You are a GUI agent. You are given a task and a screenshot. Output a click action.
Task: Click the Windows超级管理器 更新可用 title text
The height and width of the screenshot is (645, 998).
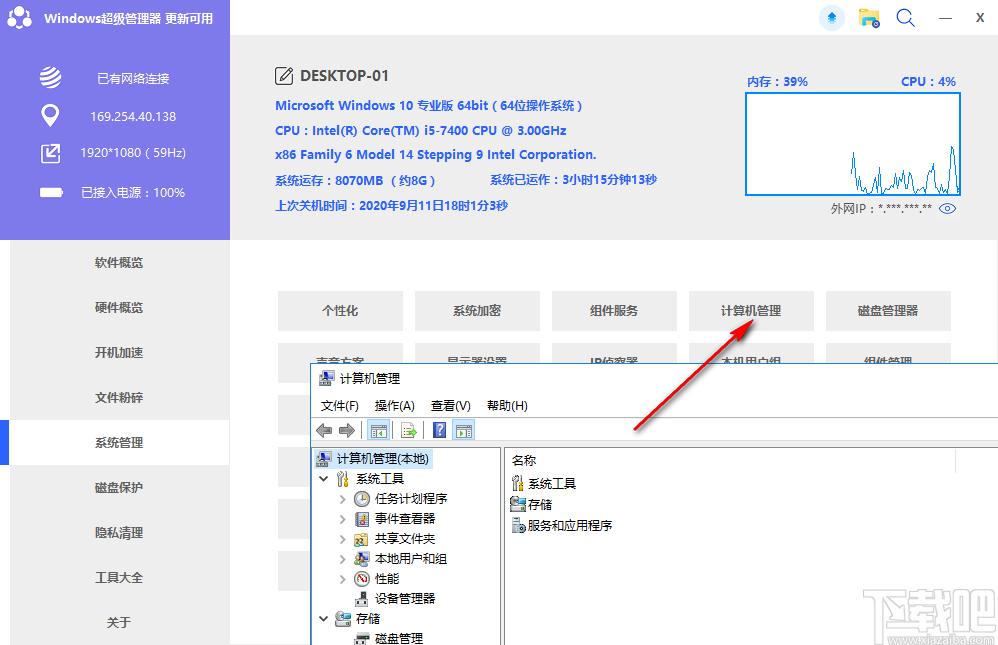pos(129,18)
